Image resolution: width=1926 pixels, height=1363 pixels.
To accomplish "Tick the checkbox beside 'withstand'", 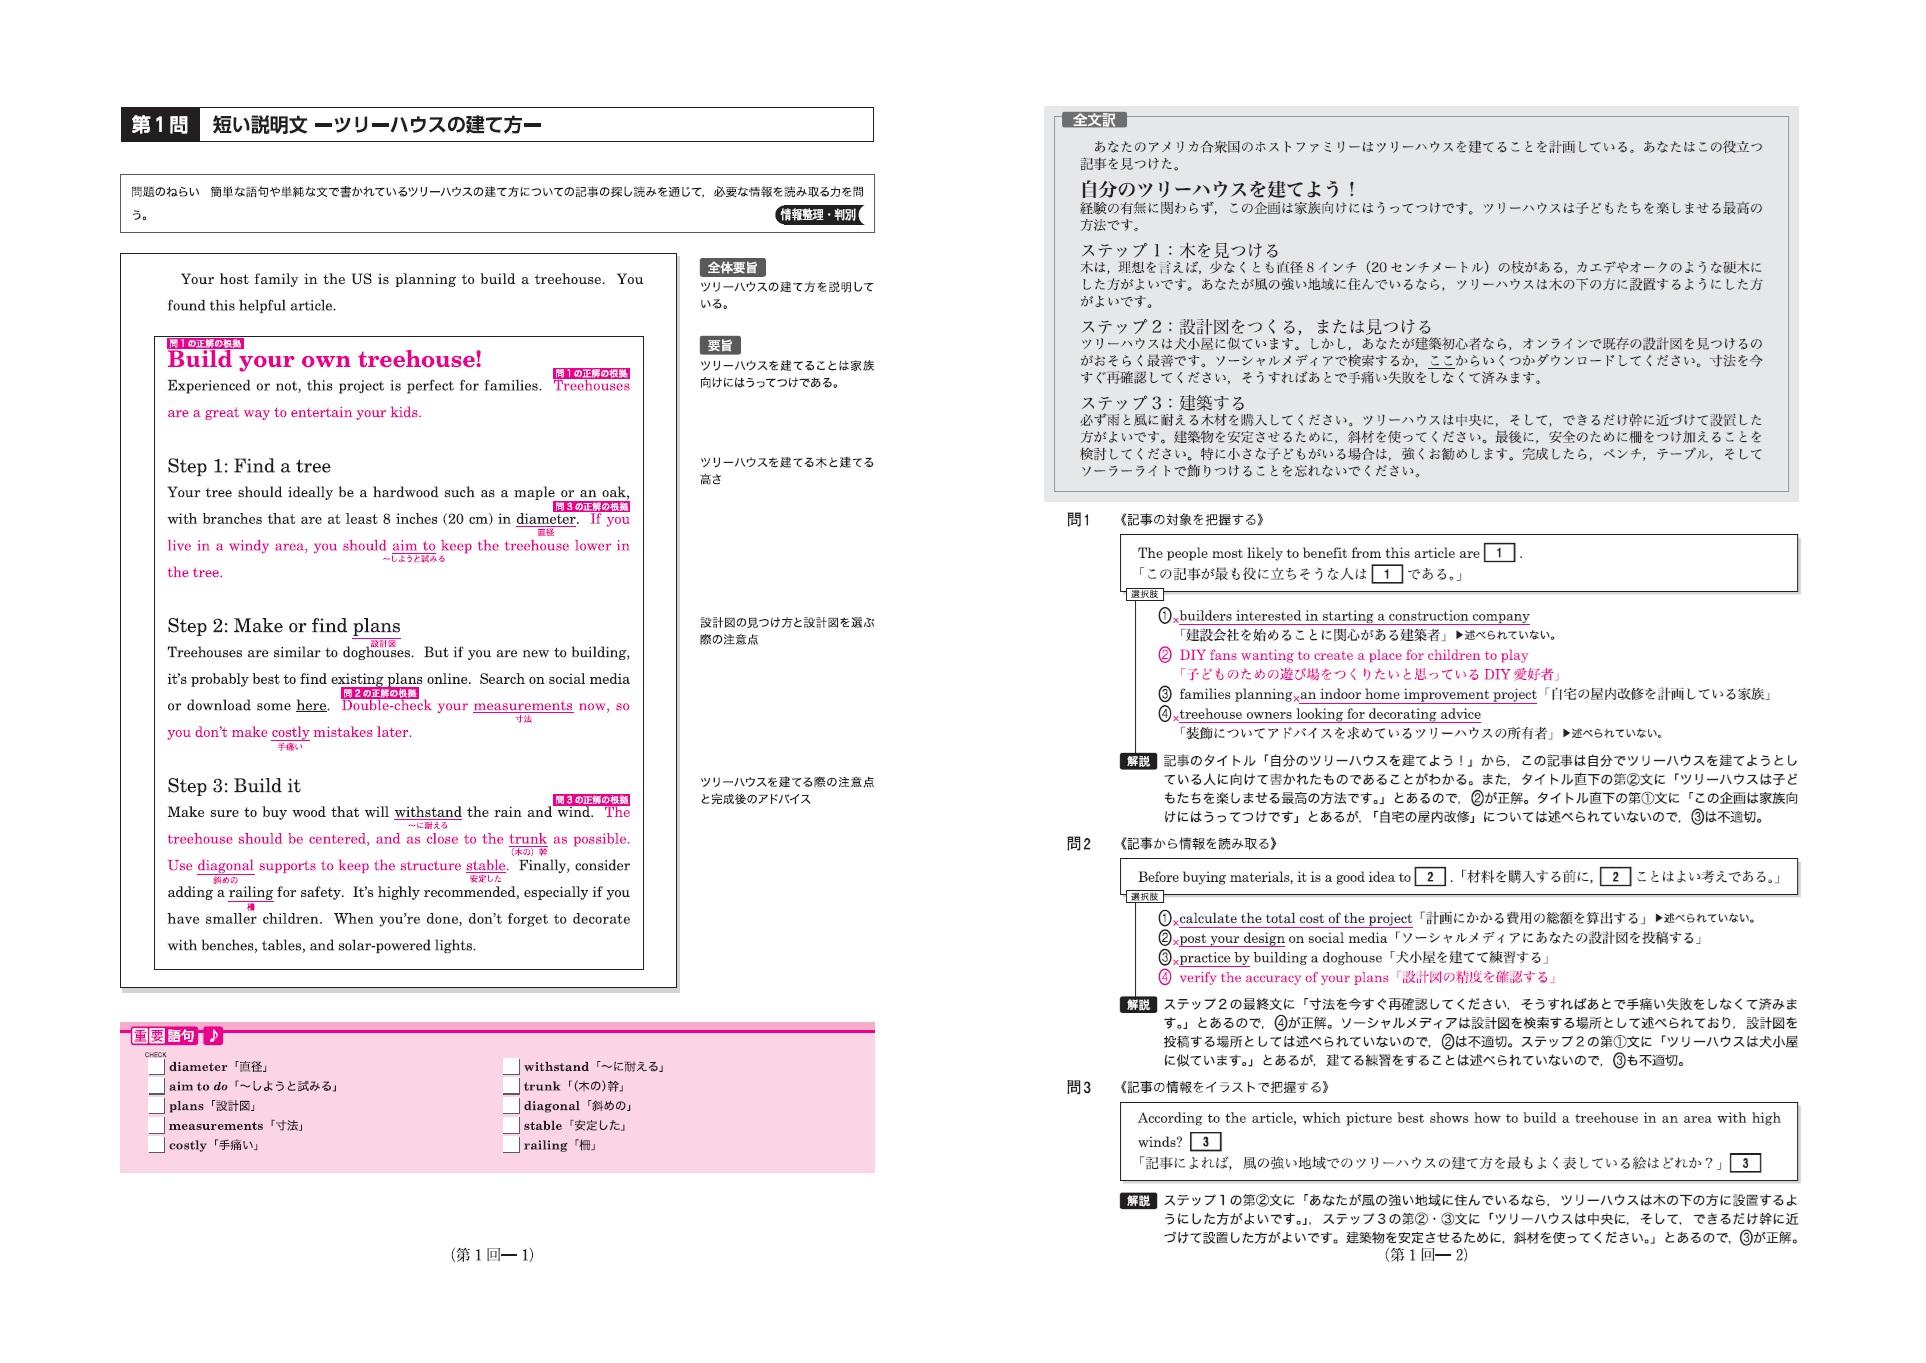I will click(x=511, y=1067).
